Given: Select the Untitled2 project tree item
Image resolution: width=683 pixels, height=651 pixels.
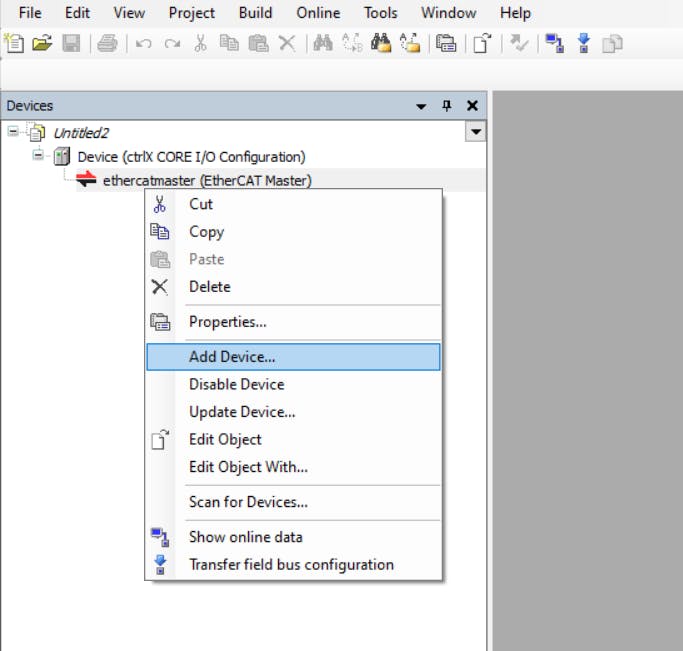Looking at the screenshot, I should point(81,133).
